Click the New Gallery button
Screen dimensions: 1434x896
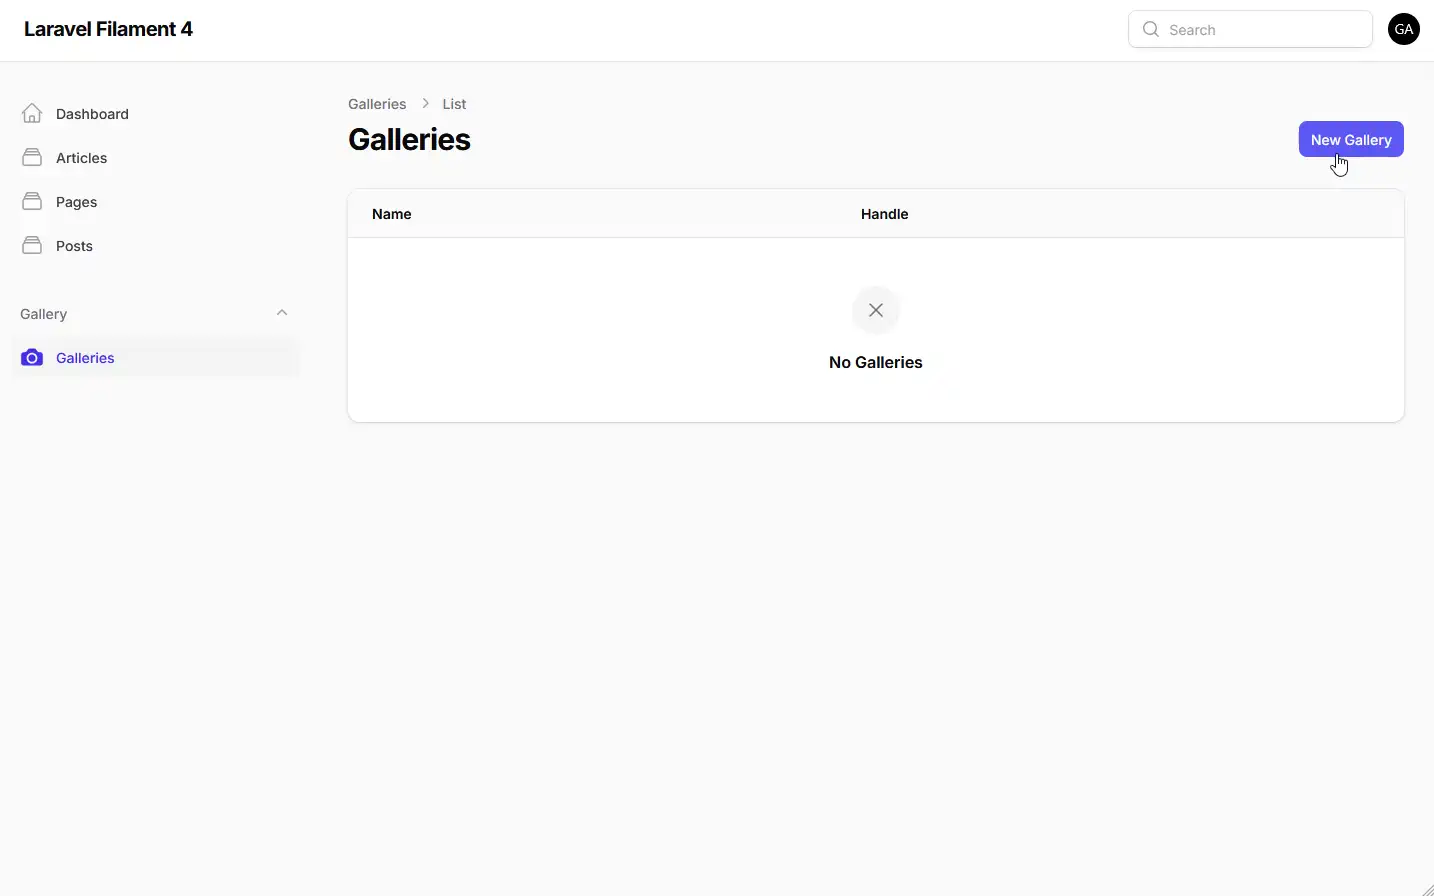(1350, 139)
